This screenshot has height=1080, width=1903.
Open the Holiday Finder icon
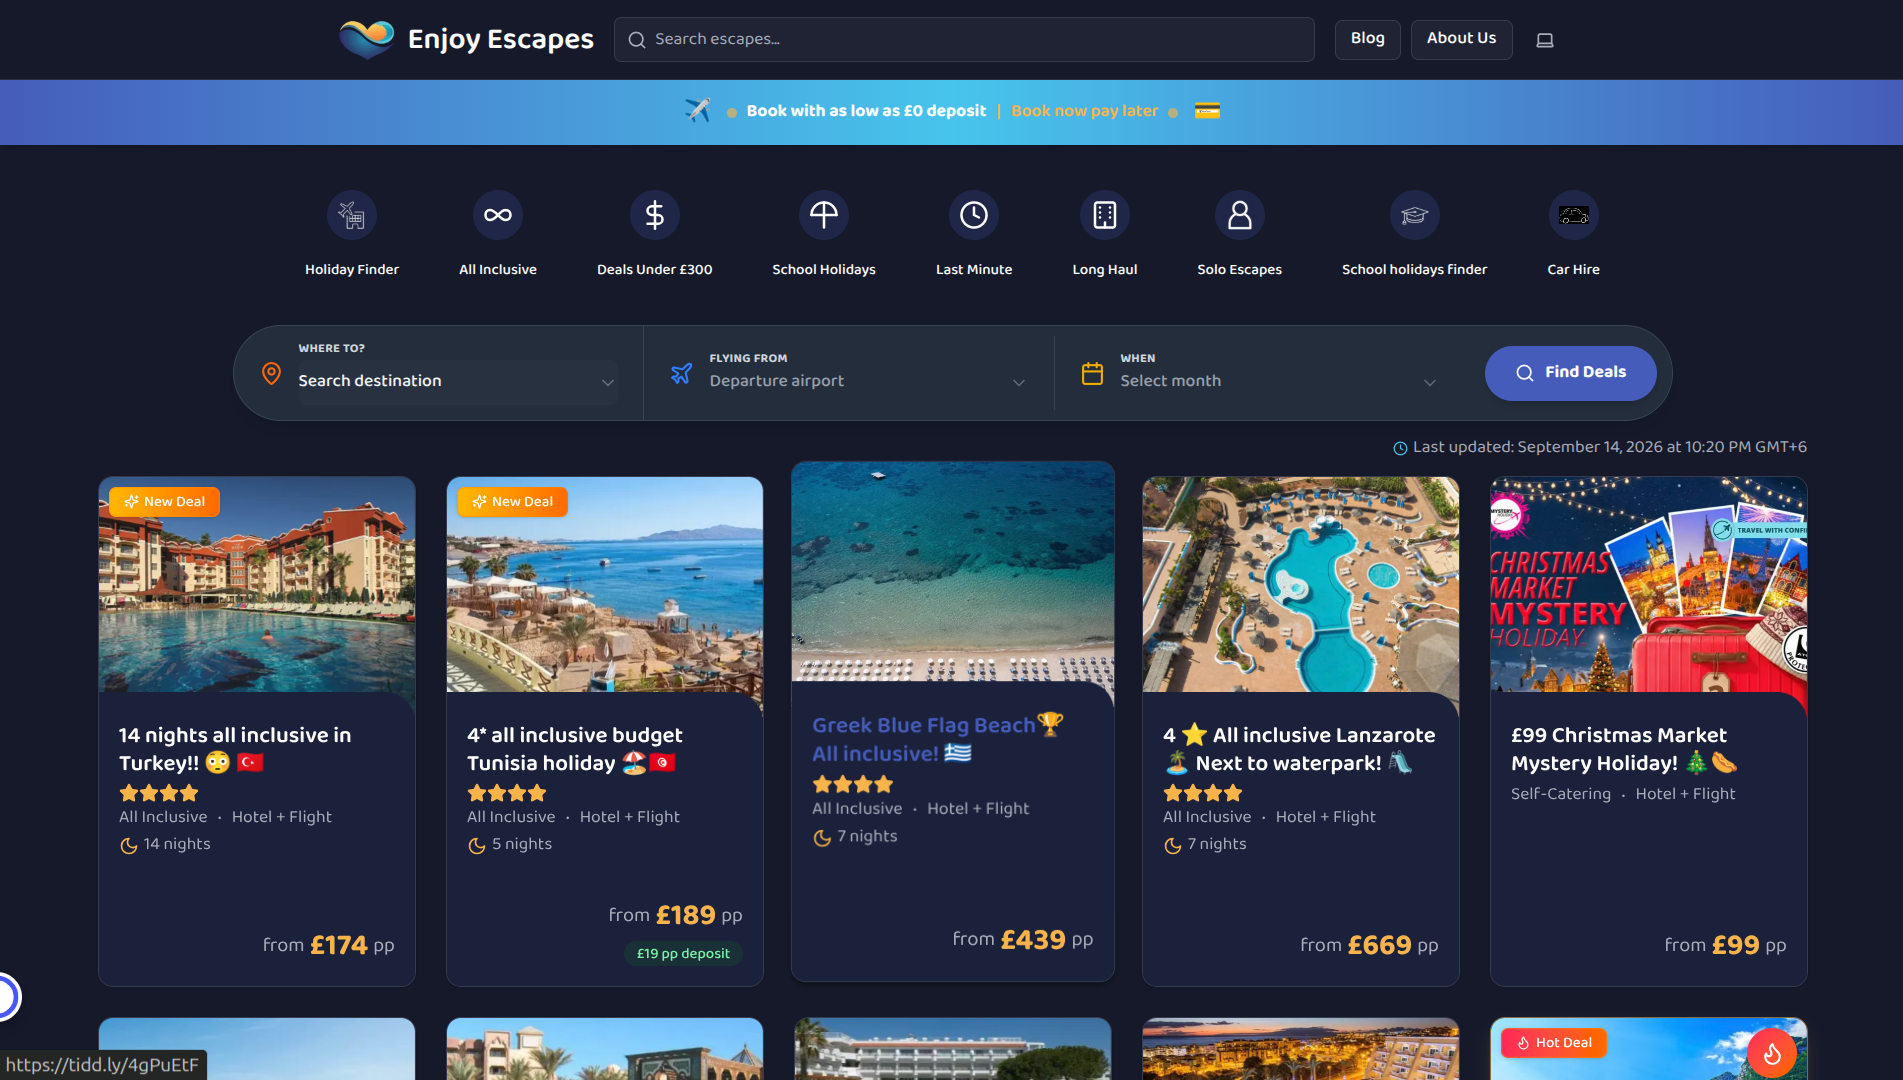tap(352, 215)
